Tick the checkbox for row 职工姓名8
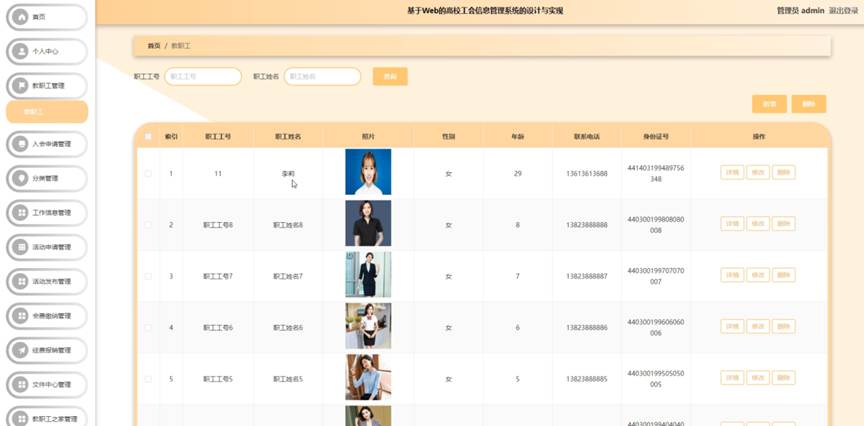Image resolution: width=864 pixels, height=426 pixels. (148, 225)
